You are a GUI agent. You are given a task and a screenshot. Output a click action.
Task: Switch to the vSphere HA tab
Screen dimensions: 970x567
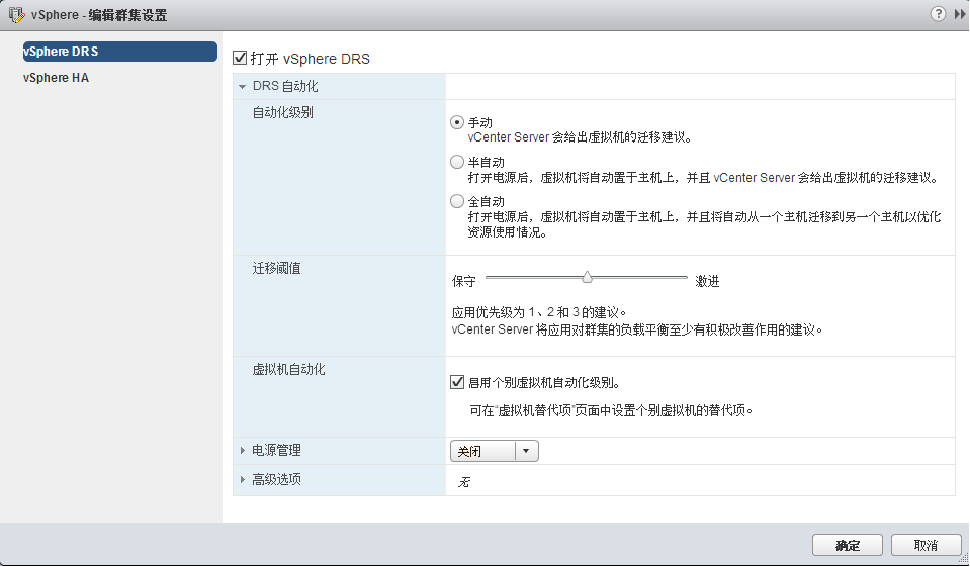56,78
